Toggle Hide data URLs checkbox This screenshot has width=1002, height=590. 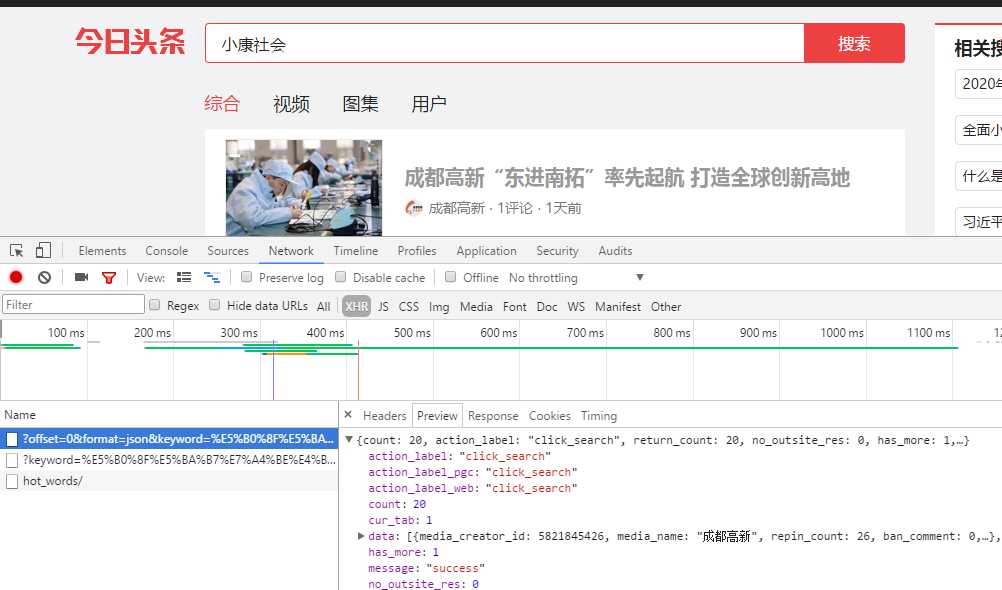tap(215, 305)
